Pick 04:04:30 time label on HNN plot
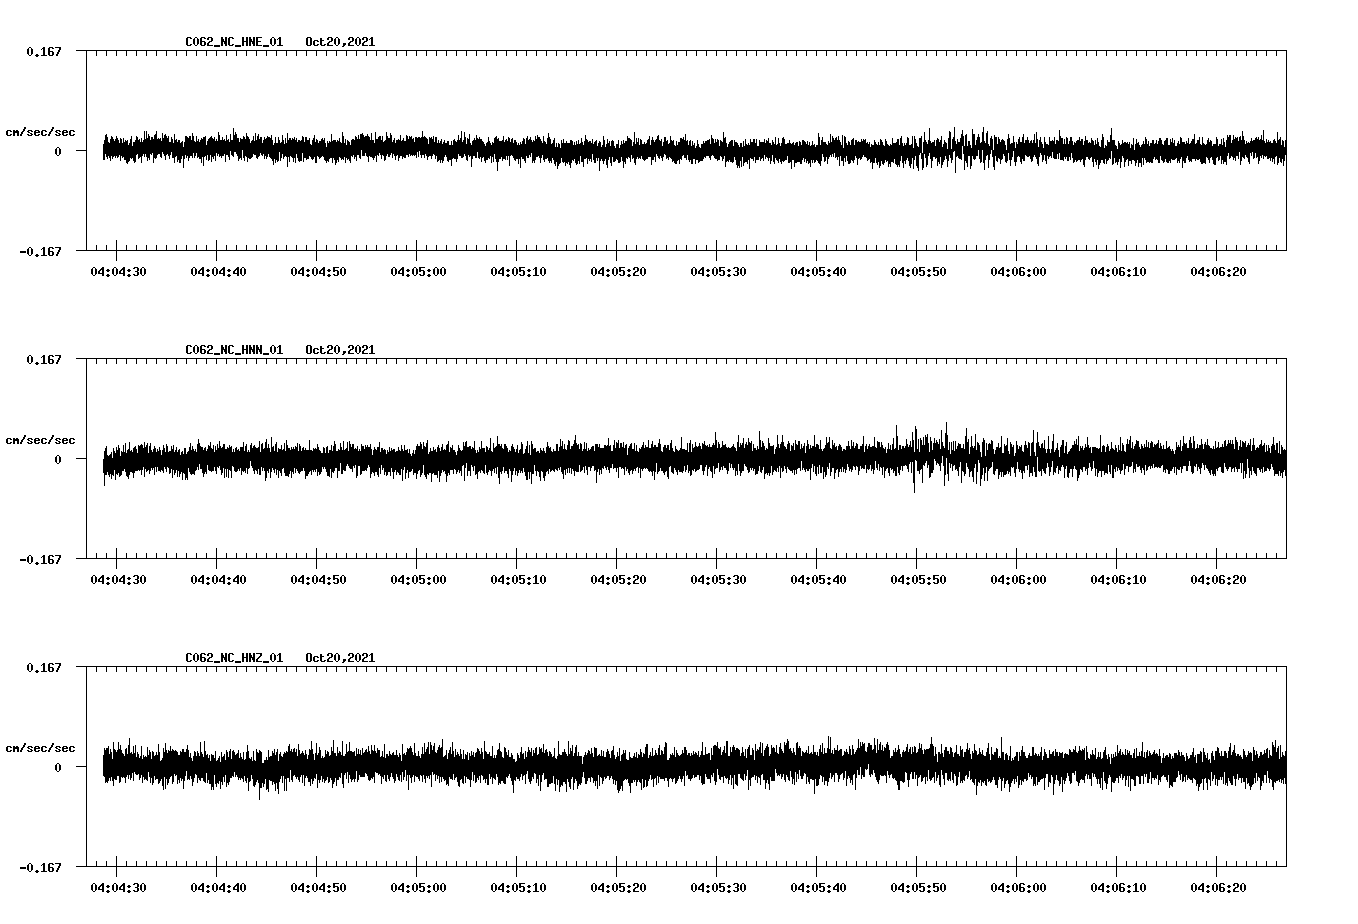1358x924 pixels. click(118, 579)
